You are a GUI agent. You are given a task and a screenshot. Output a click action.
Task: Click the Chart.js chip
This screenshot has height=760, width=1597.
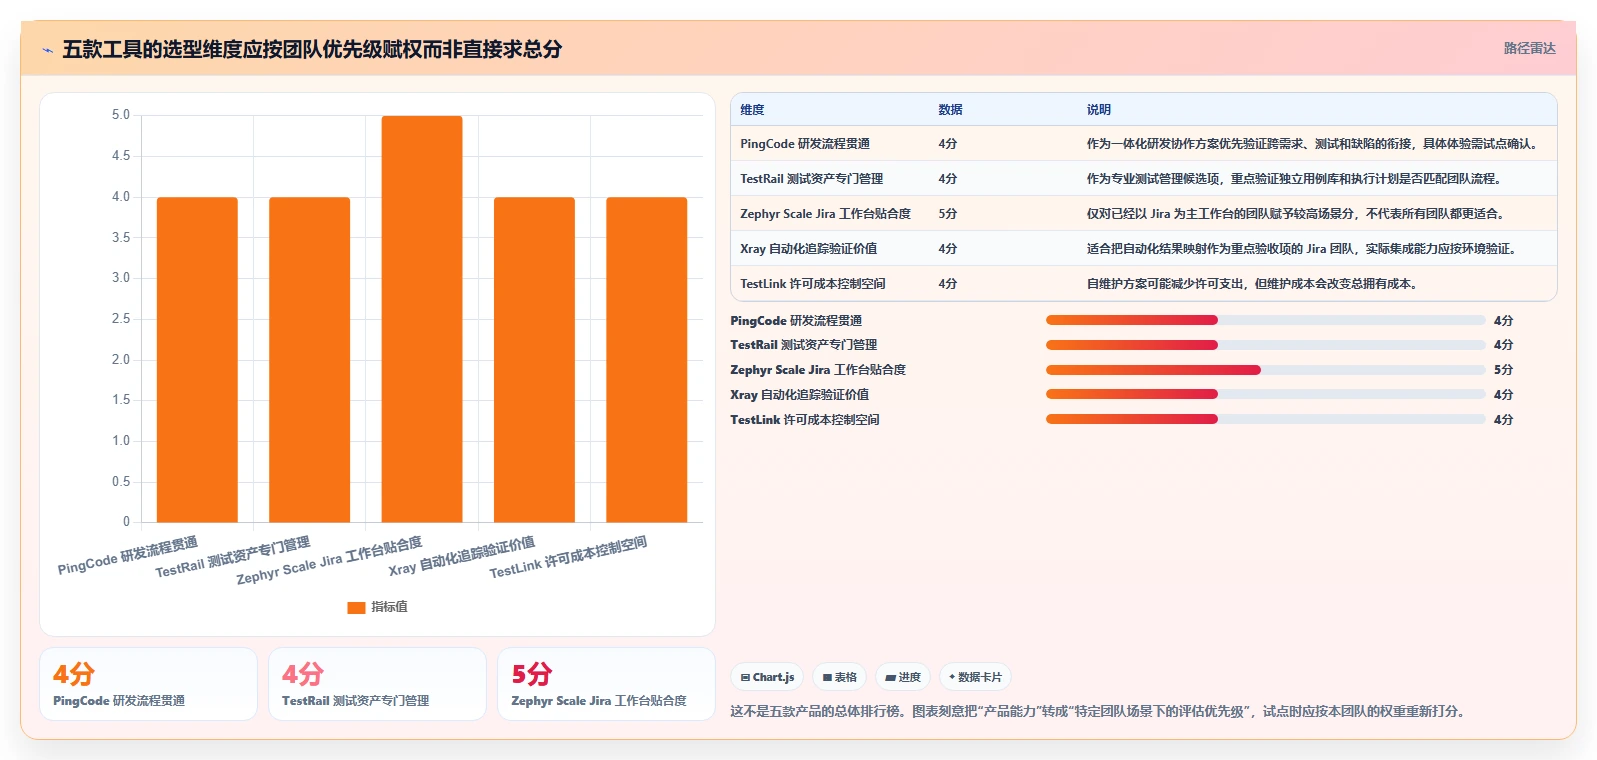pos(768,677)
